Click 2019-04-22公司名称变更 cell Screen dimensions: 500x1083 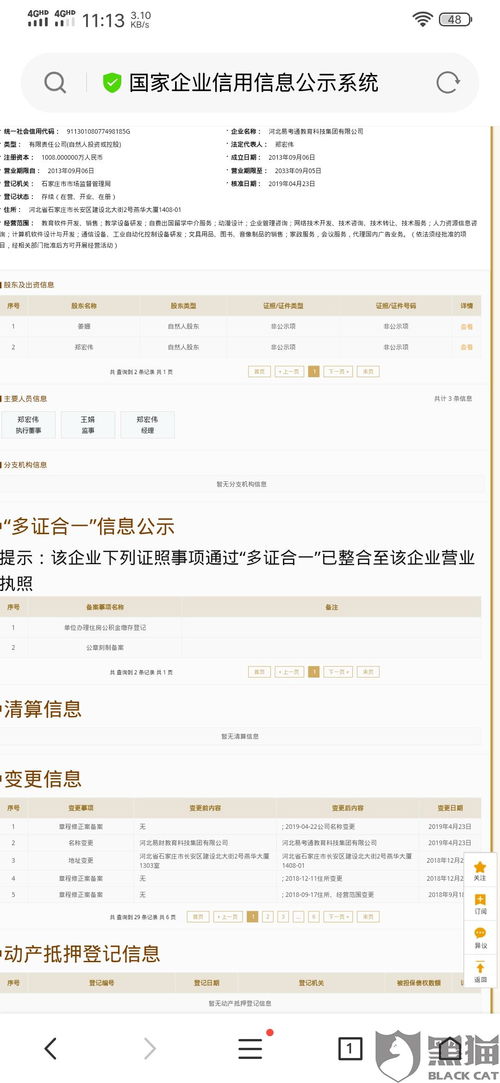(319, 826)
